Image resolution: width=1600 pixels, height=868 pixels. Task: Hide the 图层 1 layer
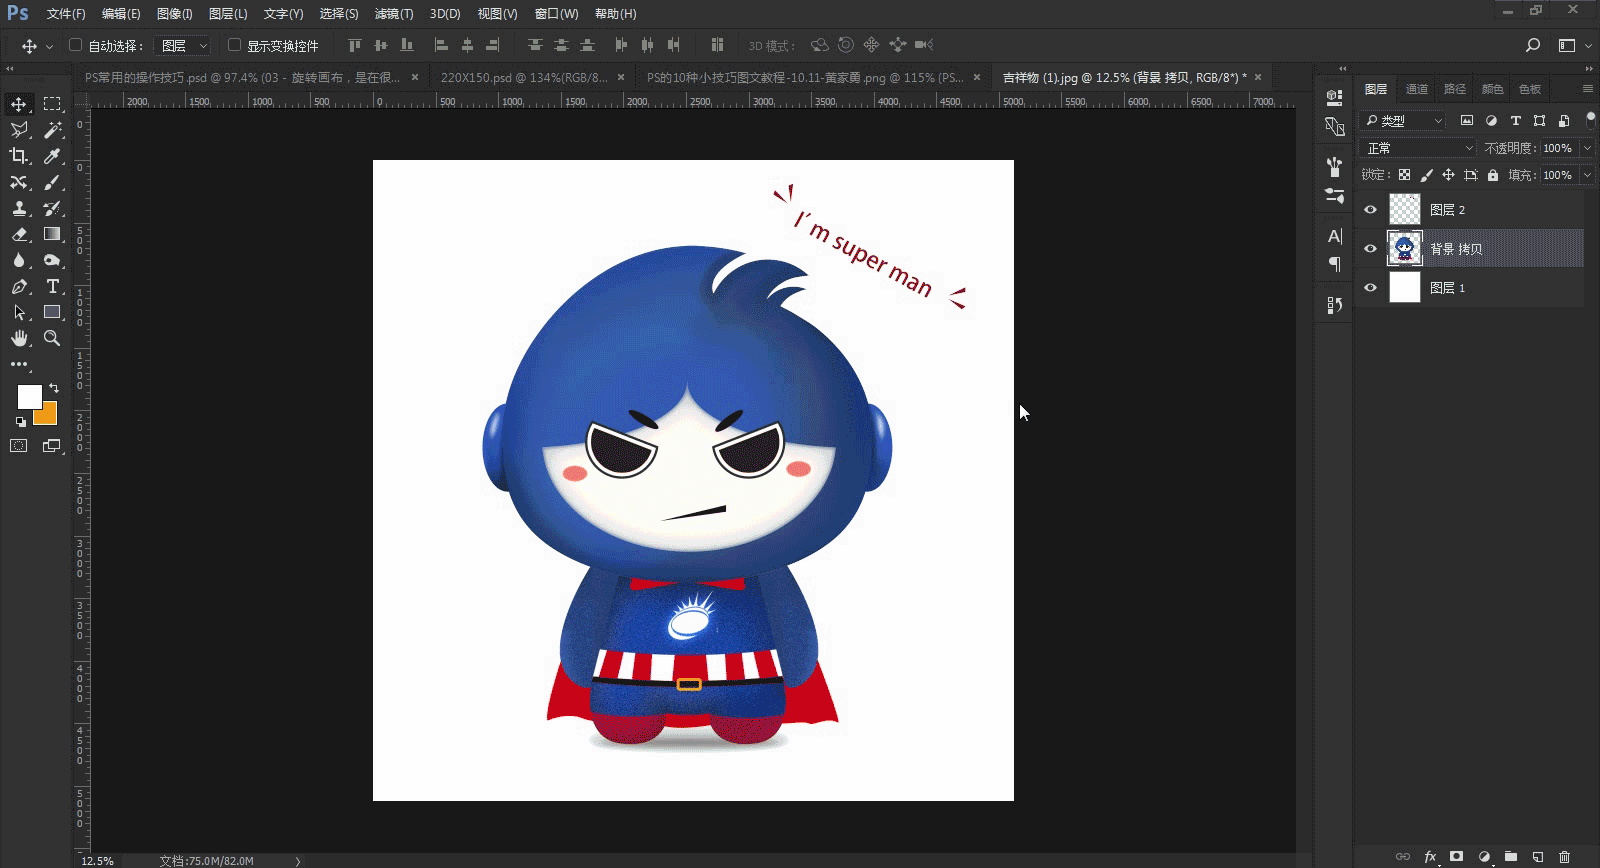coord(1370,288)
